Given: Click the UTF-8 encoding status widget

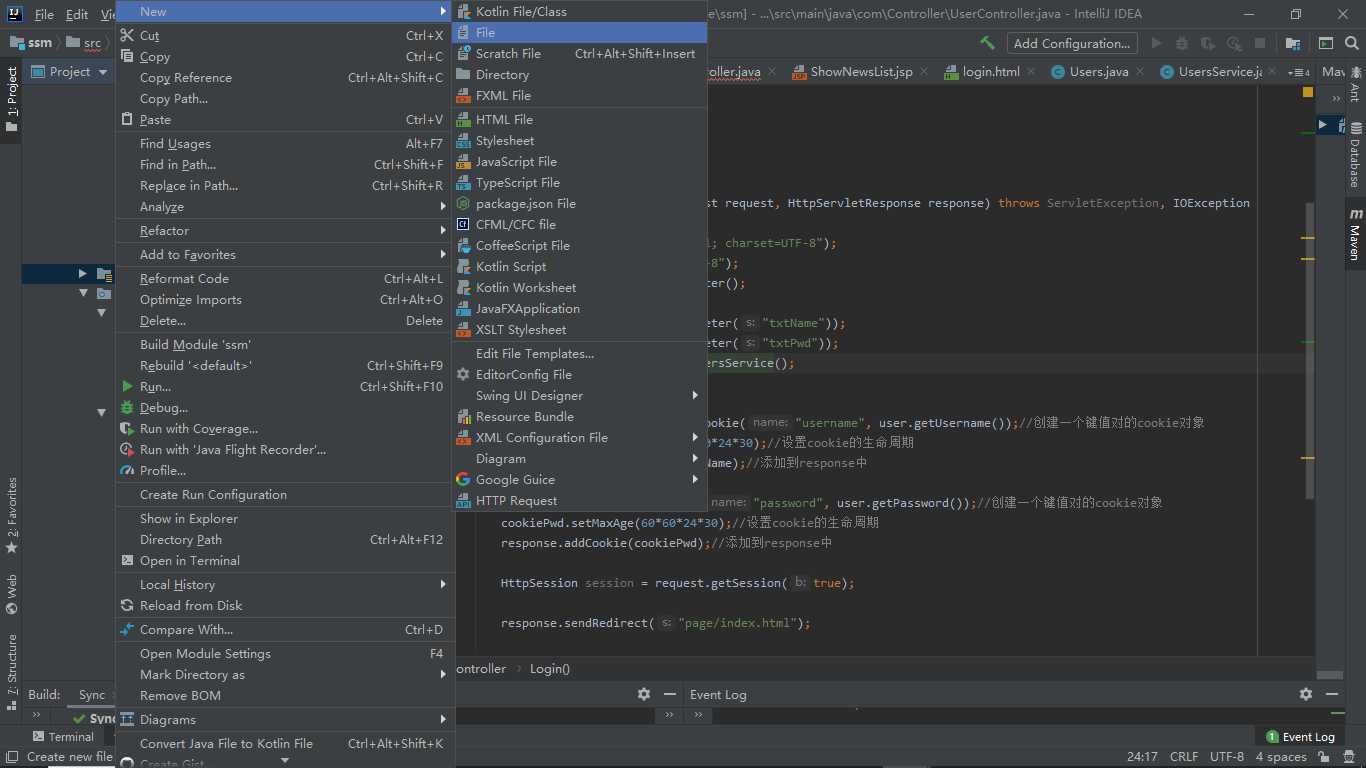Looking at the screenshot, I should 1226,757.
